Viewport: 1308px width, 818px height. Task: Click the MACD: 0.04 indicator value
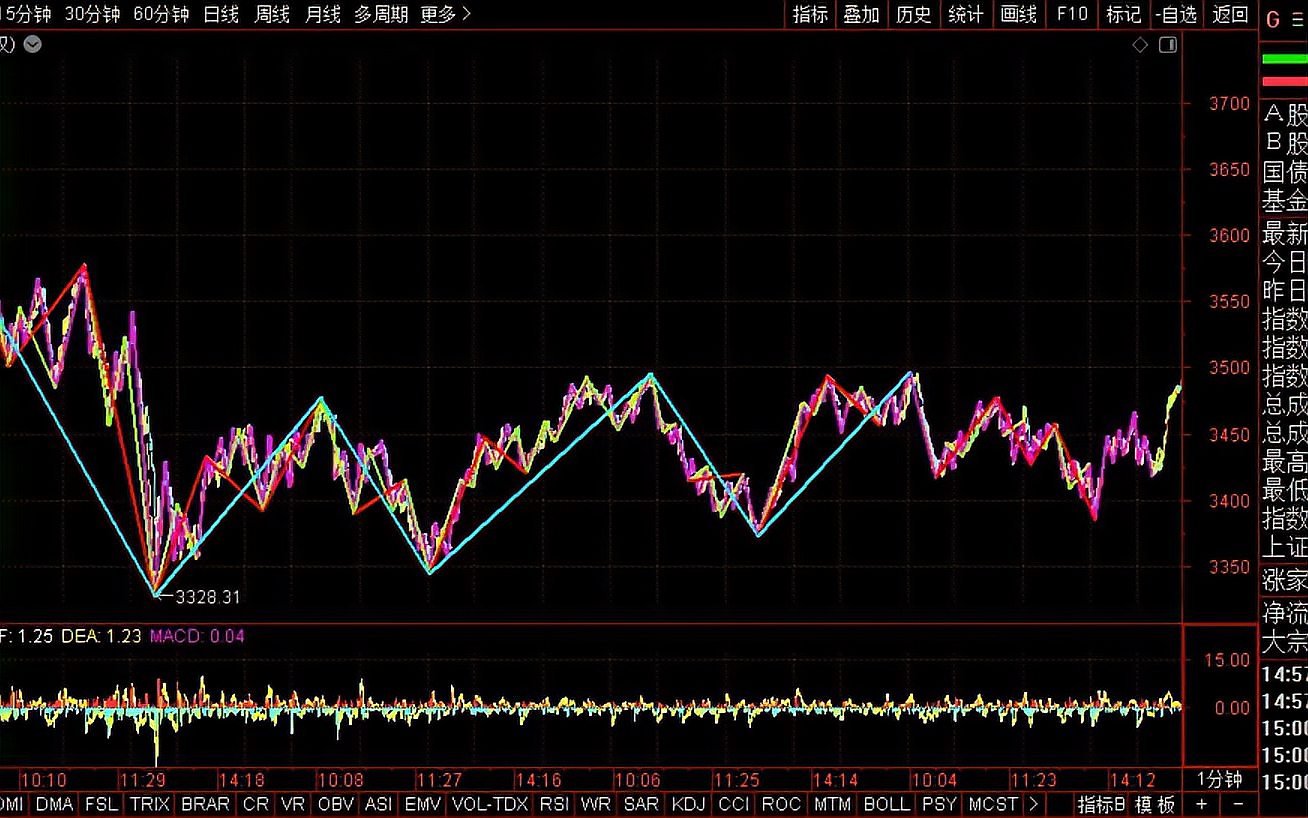tap(197, 636)
